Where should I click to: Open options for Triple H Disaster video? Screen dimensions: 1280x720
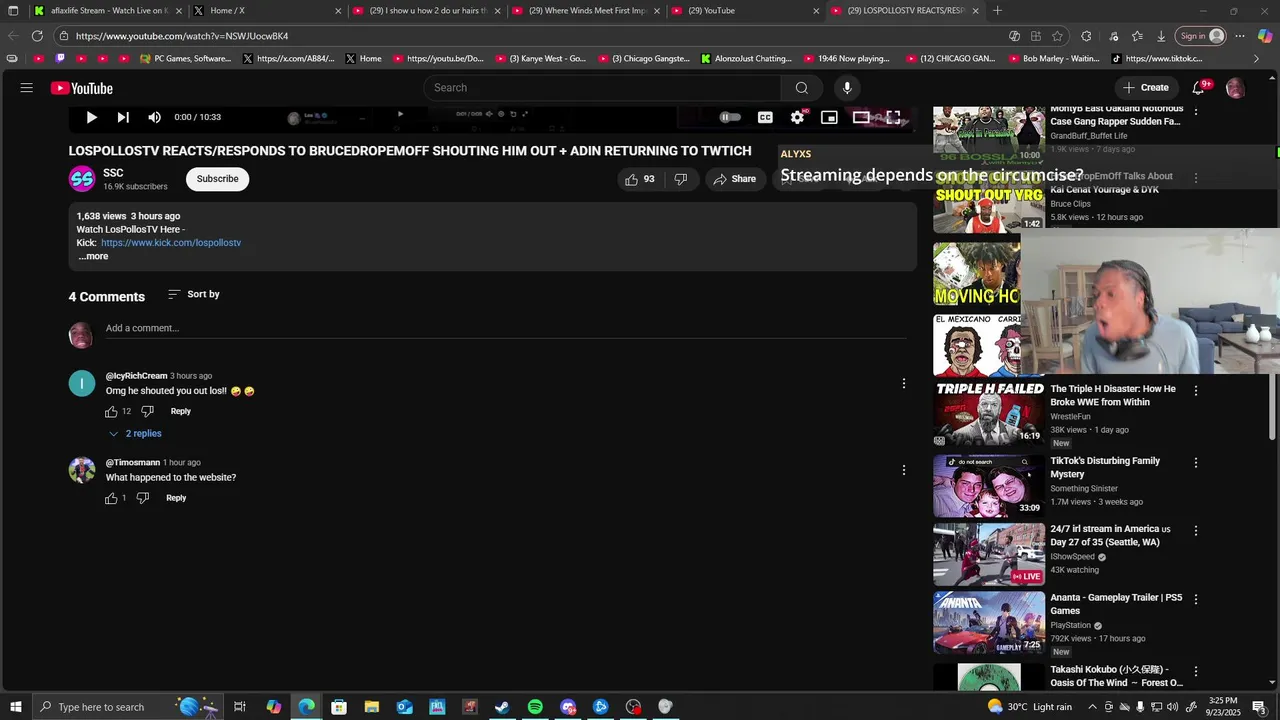[x=1196, y=391]
